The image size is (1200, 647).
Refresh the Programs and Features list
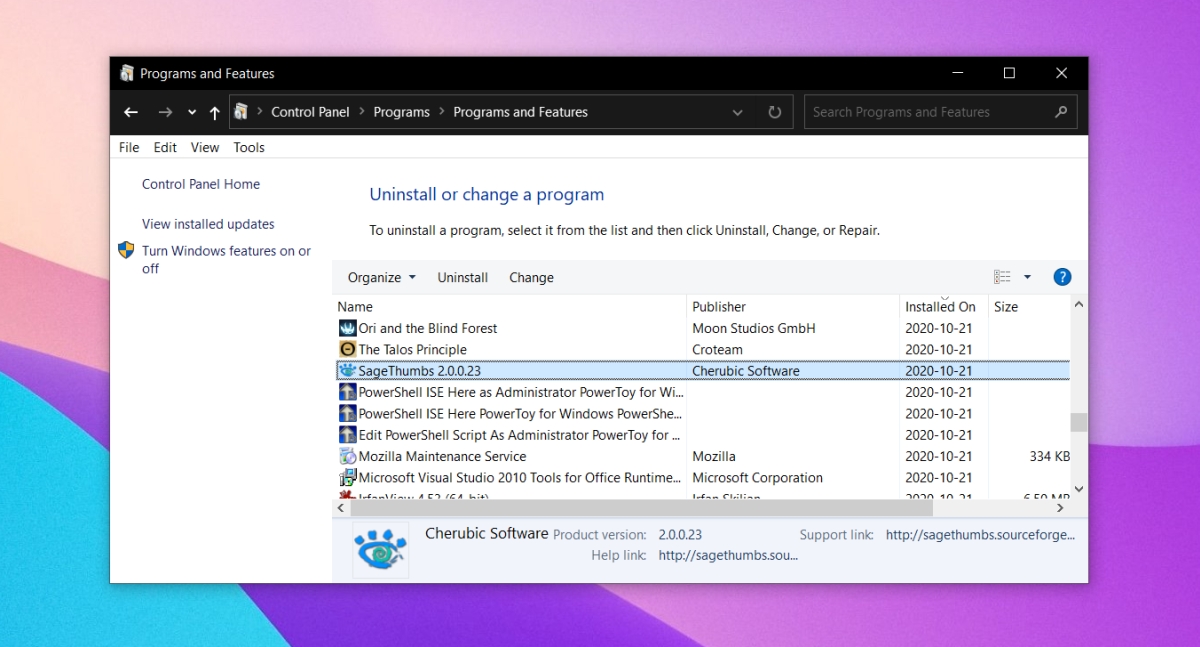(x=774, y=112)
